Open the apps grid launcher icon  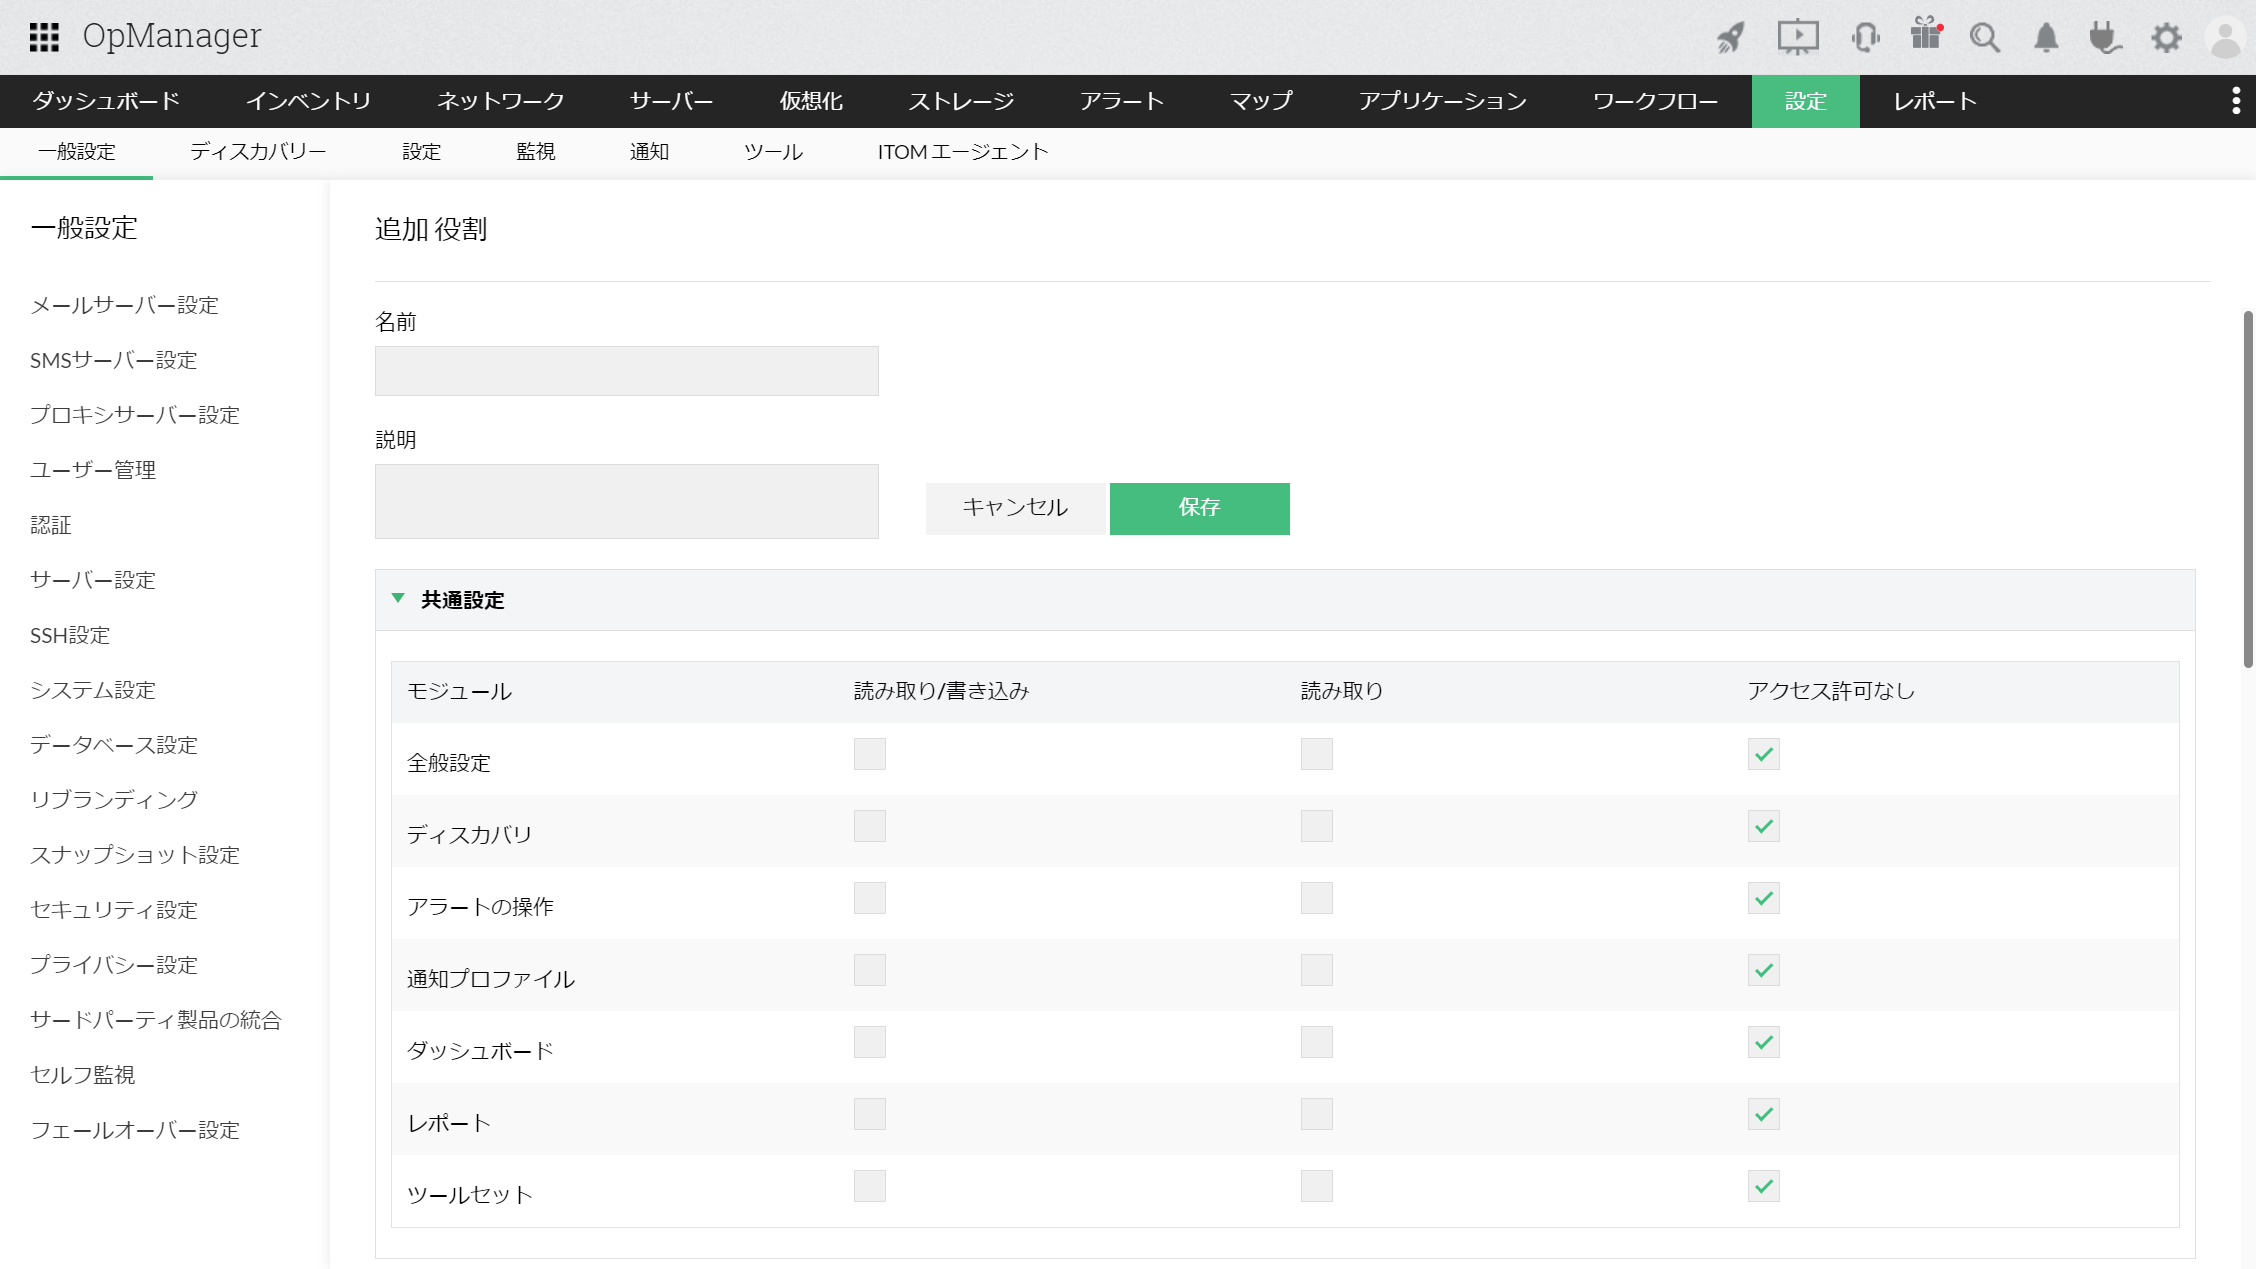pyautogui.click(x=44, y=37)
